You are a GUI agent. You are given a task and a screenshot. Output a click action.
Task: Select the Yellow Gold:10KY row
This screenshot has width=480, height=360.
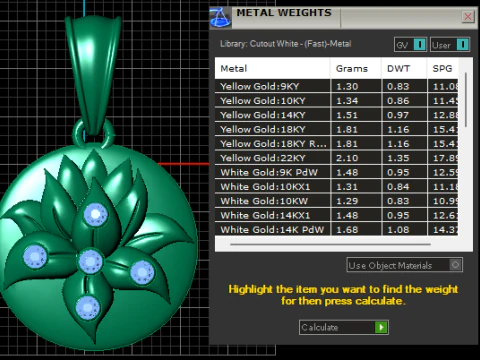(336, 101)
